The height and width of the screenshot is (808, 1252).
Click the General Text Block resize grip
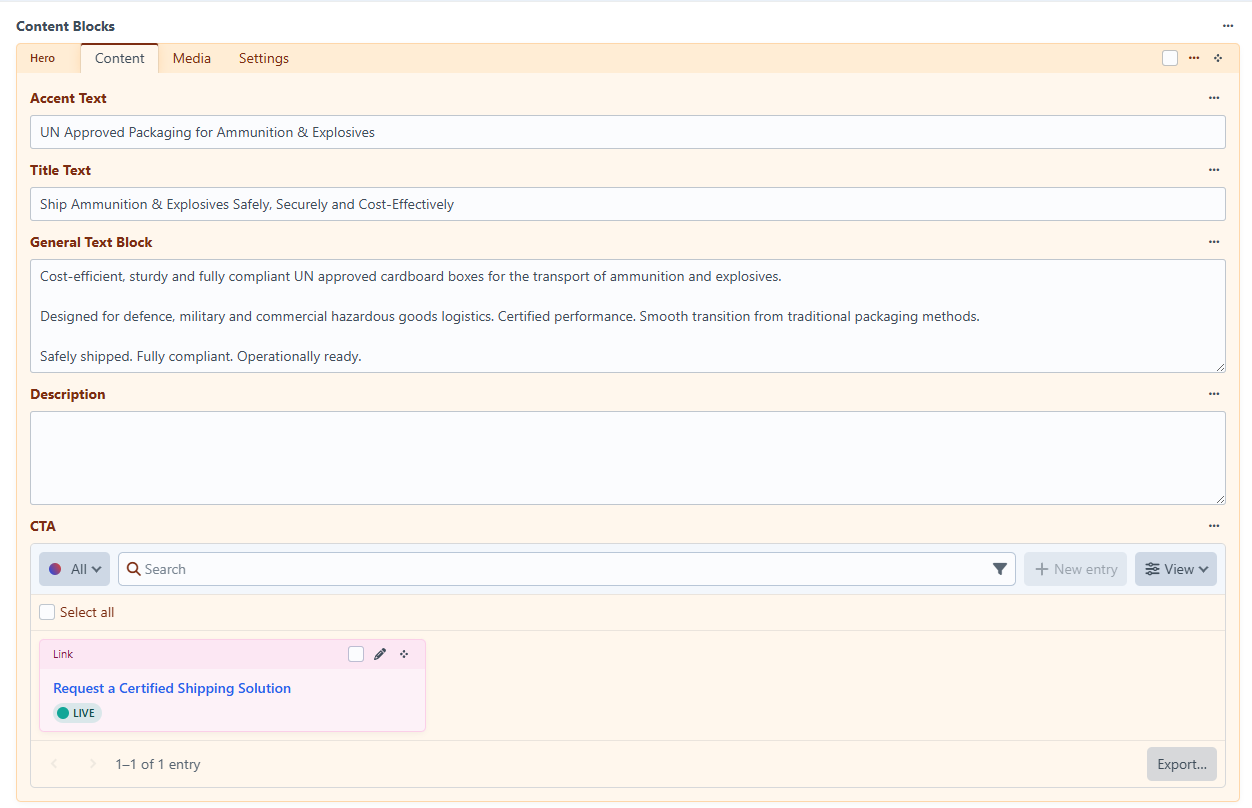[1219, 366]
